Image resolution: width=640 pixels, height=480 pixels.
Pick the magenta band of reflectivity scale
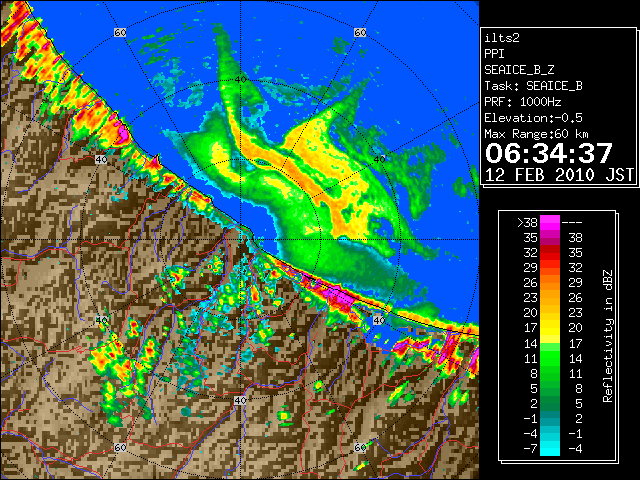550,223
